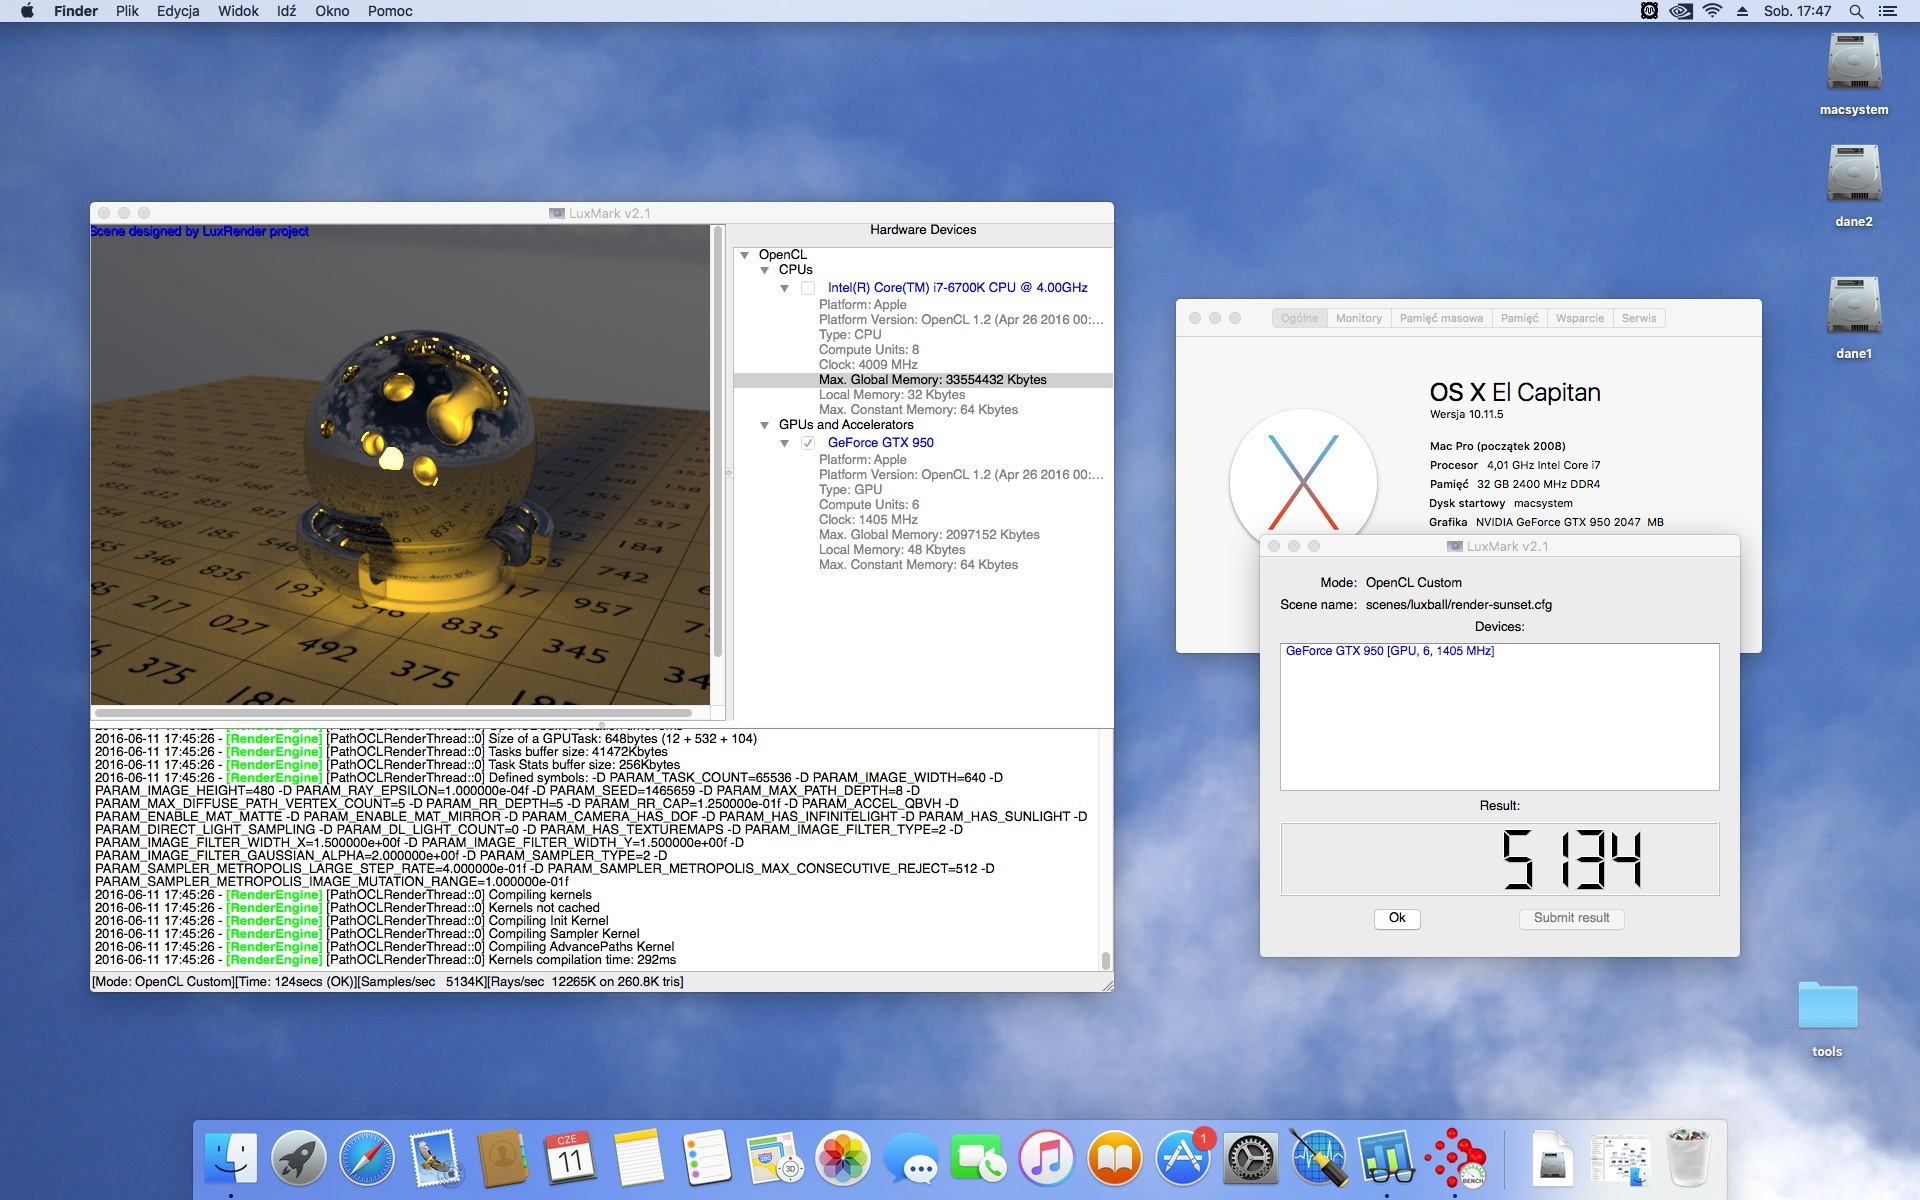The width and height of the screenshot is (1920, 1200).
Task: Open the Widok menu
Action: click(238, 11)
